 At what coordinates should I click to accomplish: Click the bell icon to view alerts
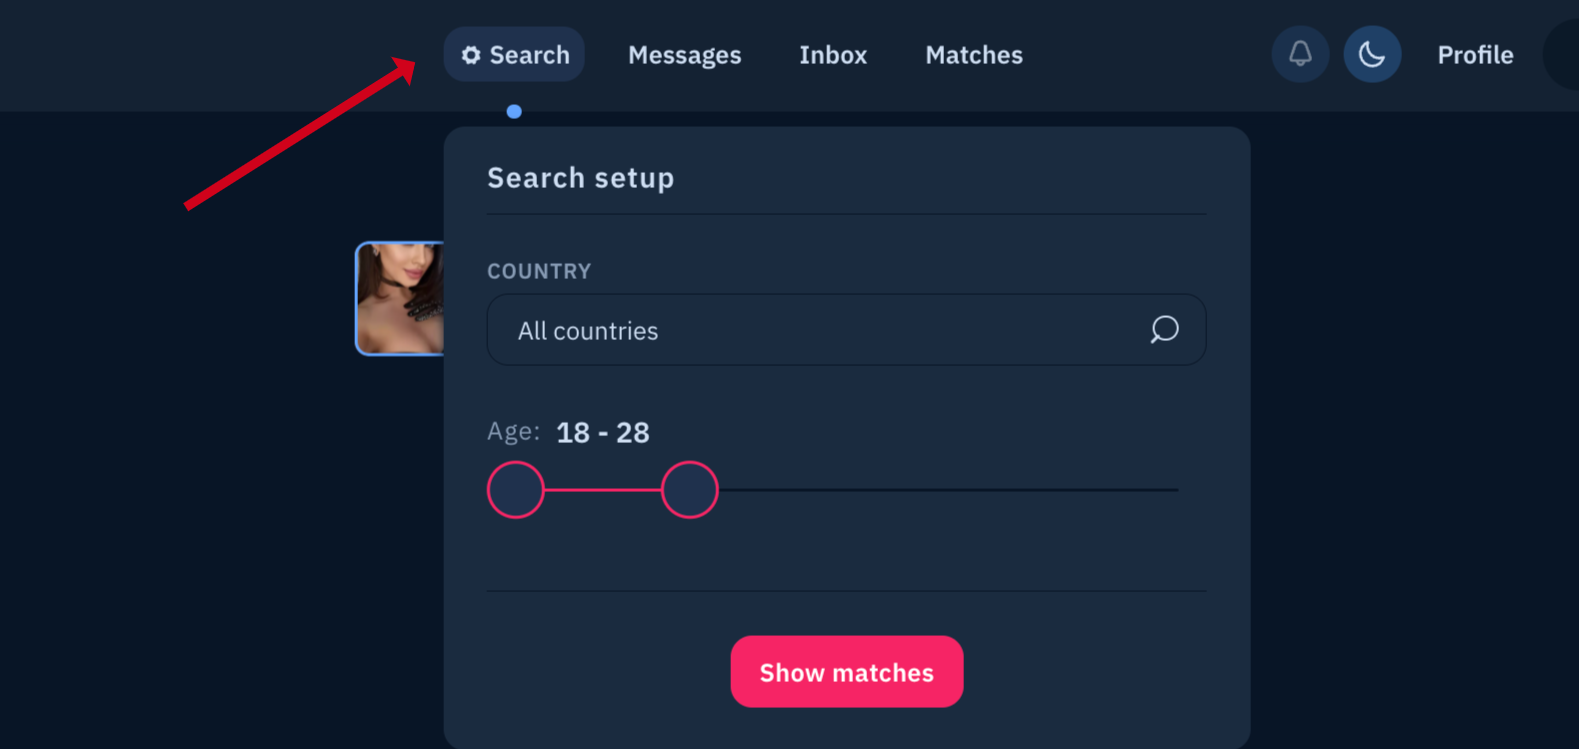[x=1300, y=54]
